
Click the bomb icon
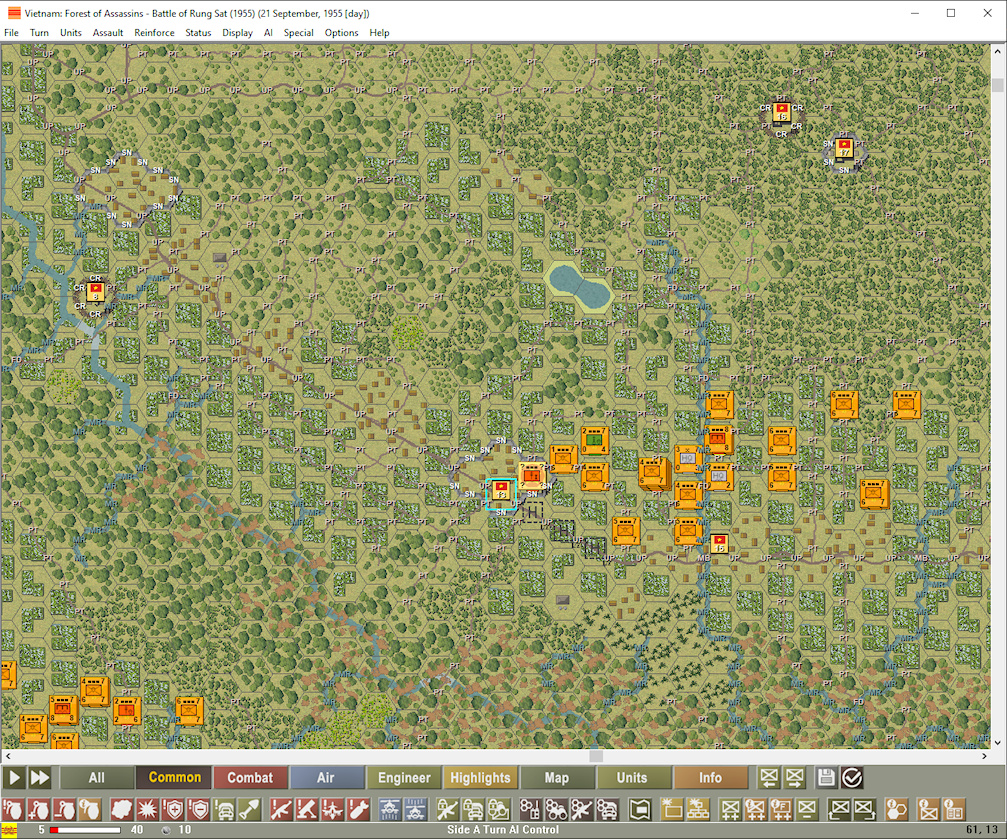point(358,809)
